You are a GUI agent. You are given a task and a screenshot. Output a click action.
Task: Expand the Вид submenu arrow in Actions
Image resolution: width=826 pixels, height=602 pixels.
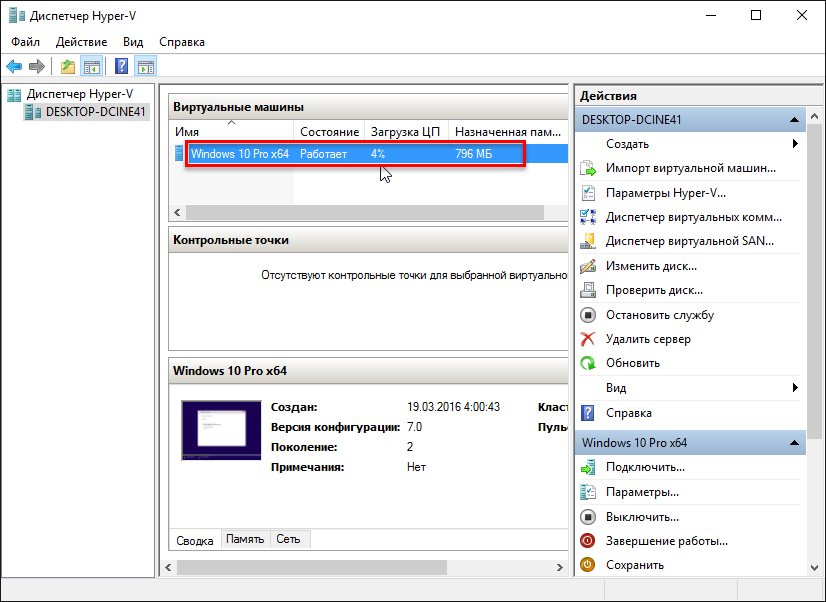point(795,388)
